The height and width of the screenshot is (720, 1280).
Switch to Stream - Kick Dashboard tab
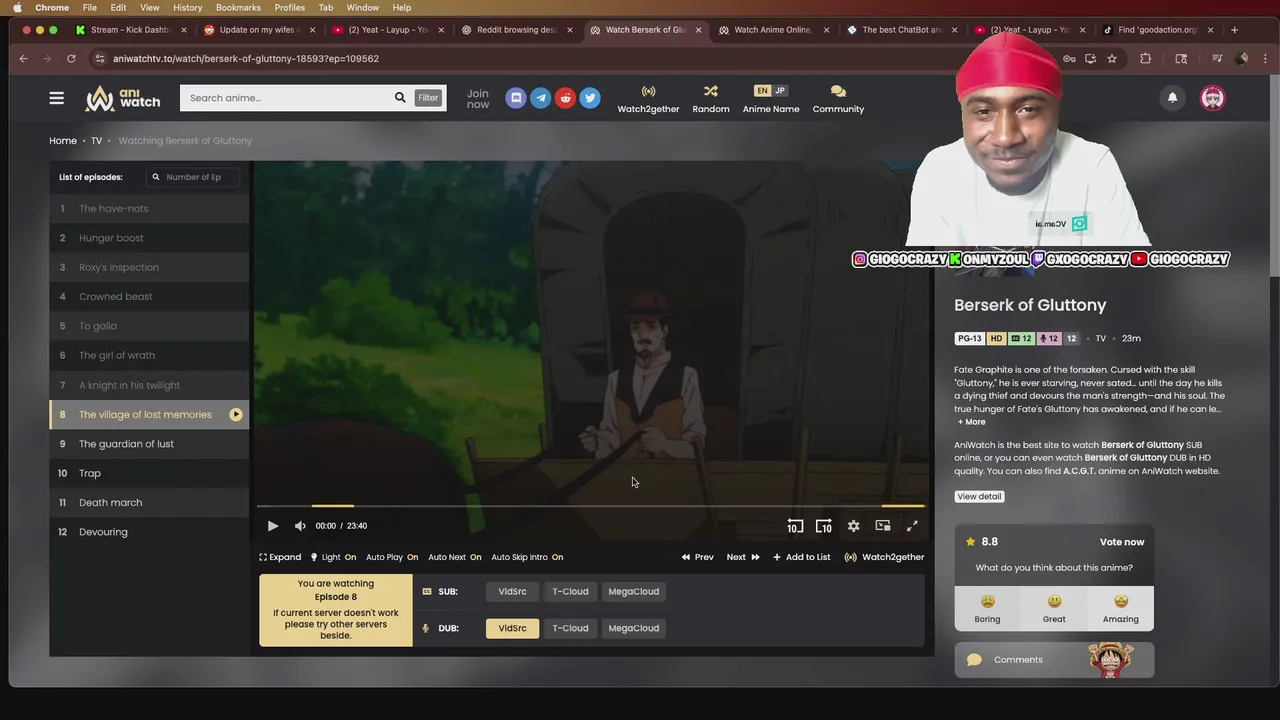tap(130, 30)
